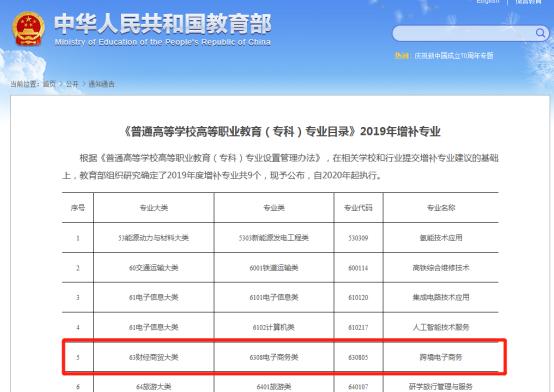The width and height of the screenshot is (554, 392).
Task: Select 61电子信息大类 in the 610120 row
Action: [x=154, y=298]
